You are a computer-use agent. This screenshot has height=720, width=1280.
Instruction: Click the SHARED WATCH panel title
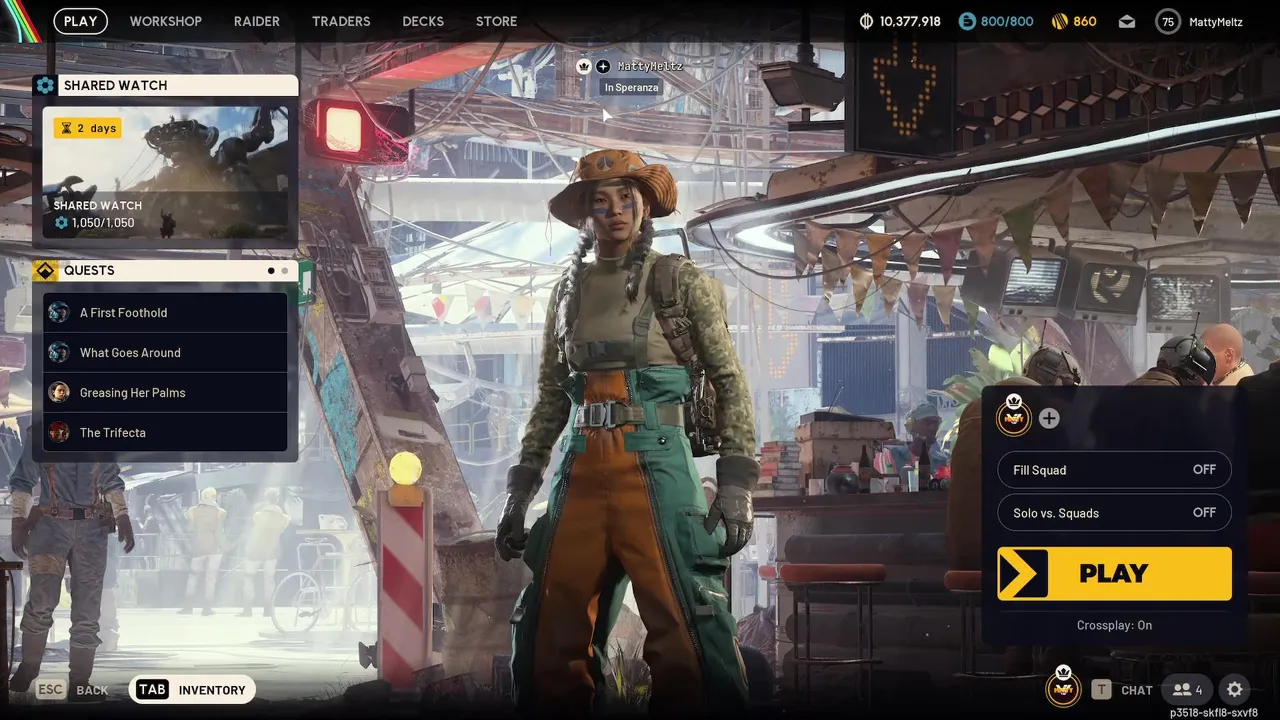(115, 85)
